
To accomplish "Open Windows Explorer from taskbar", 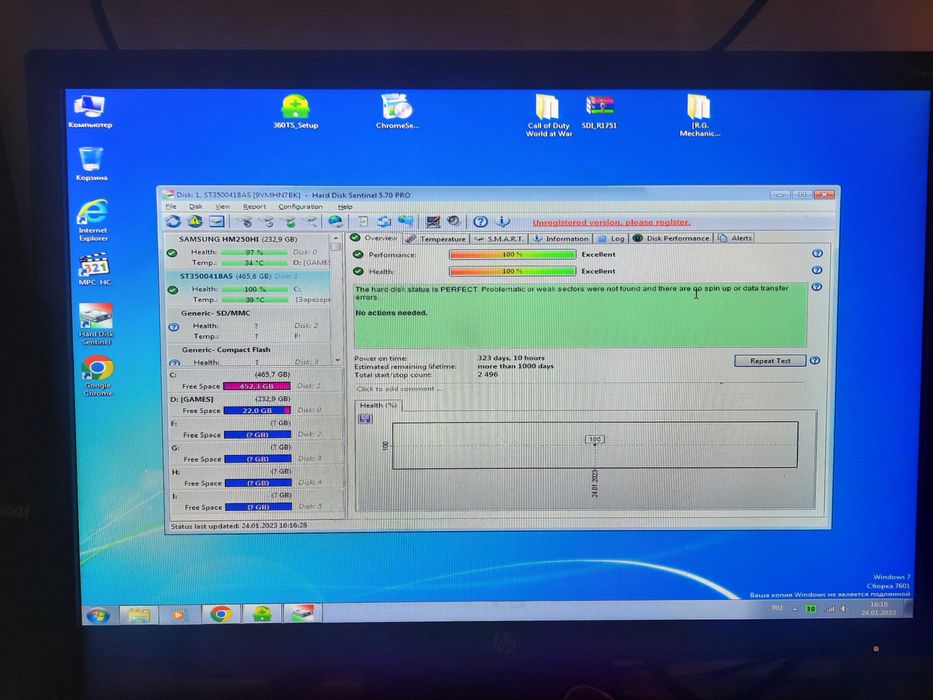I will [139, 614].
